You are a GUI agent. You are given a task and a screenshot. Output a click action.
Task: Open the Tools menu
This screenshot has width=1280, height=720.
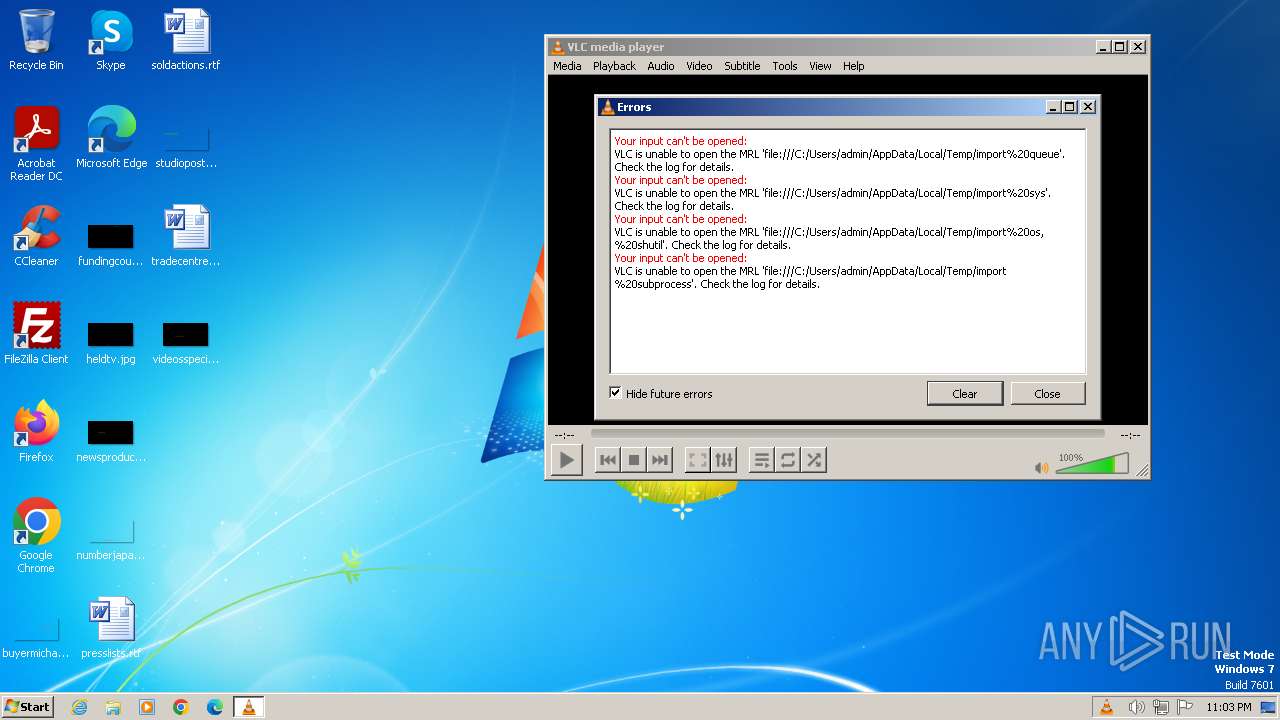785,66
